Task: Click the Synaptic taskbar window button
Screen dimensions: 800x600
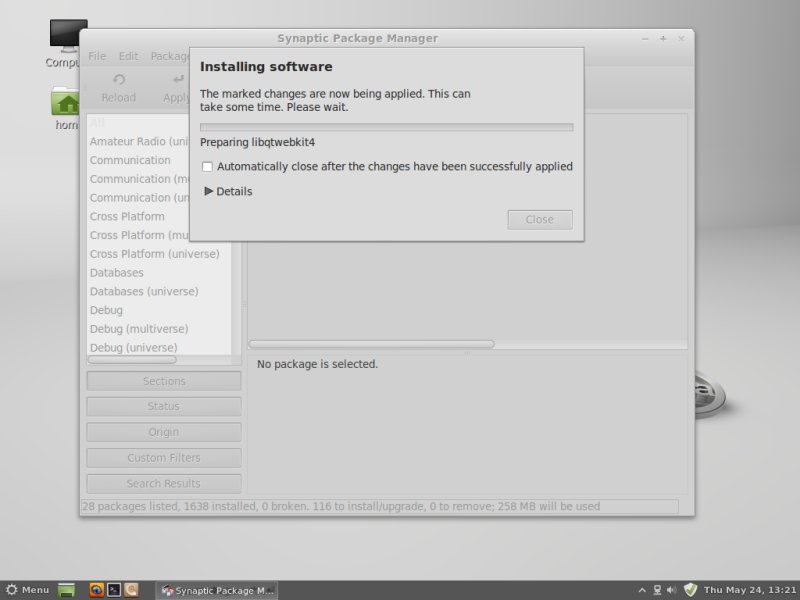Action: pyautogui.click(x=217, y=590)
